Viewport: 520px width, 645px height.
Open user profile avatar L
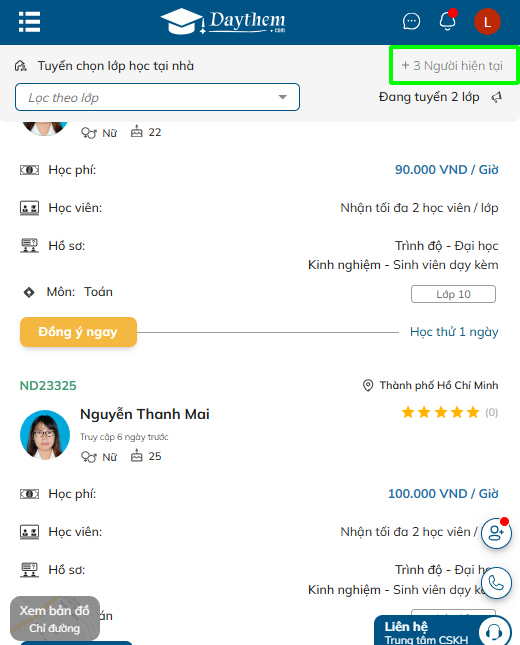point(487,21)
